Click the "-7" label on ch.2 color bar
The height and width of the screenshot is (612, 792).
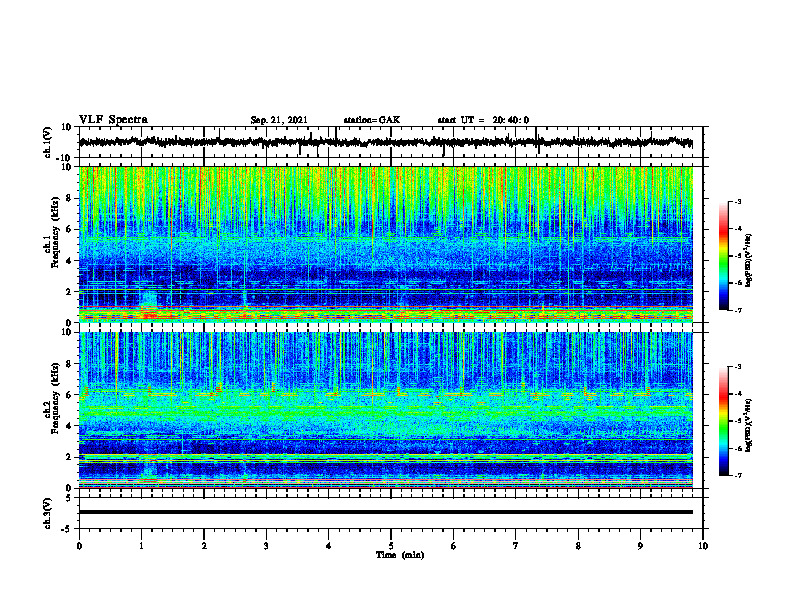pyautogui.click(x=737, y=475)
